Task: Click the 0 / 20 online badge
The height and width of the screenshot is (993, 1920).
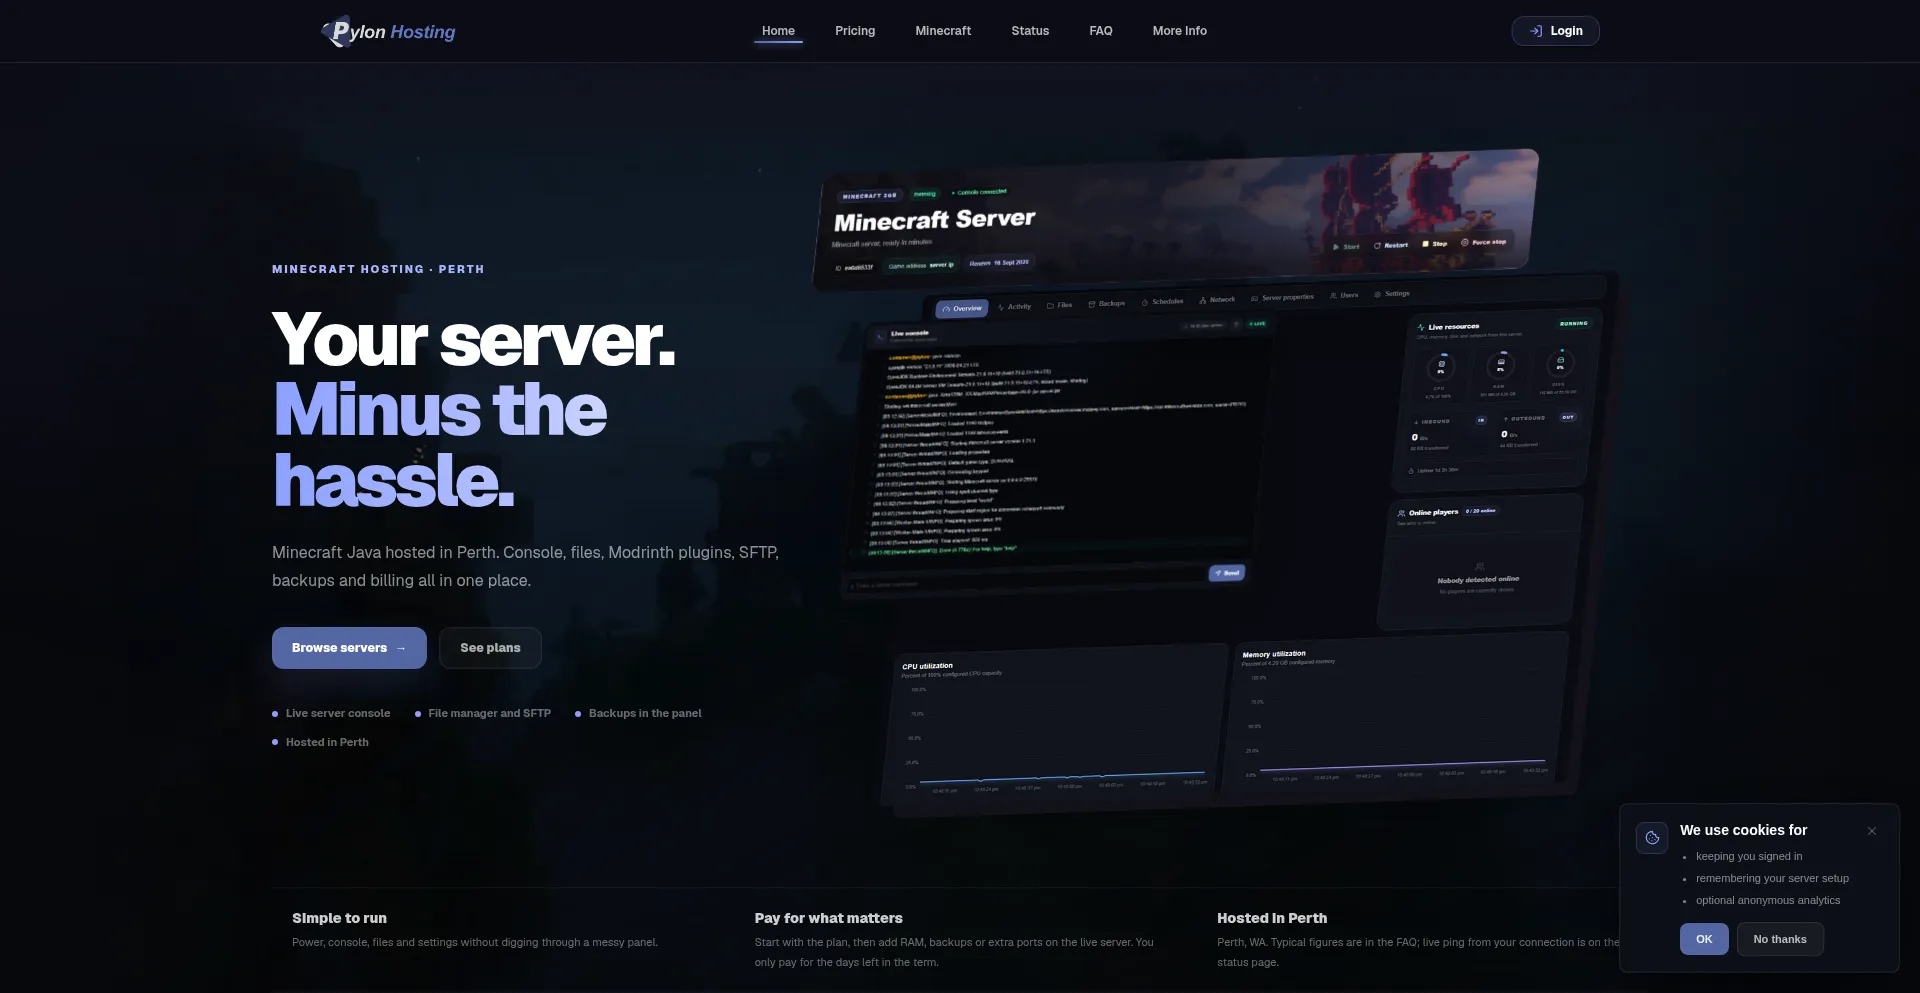Action: (1481, 511)
